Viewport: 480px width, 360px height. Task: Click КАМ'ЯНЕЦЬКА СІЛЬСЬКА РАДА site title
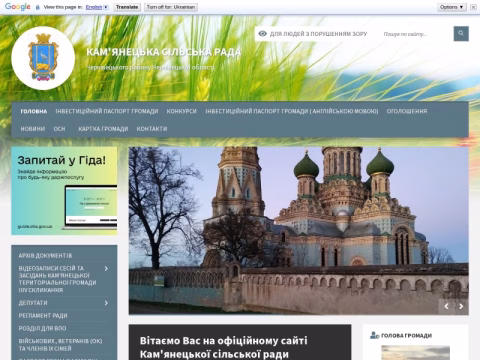[163, 52]
